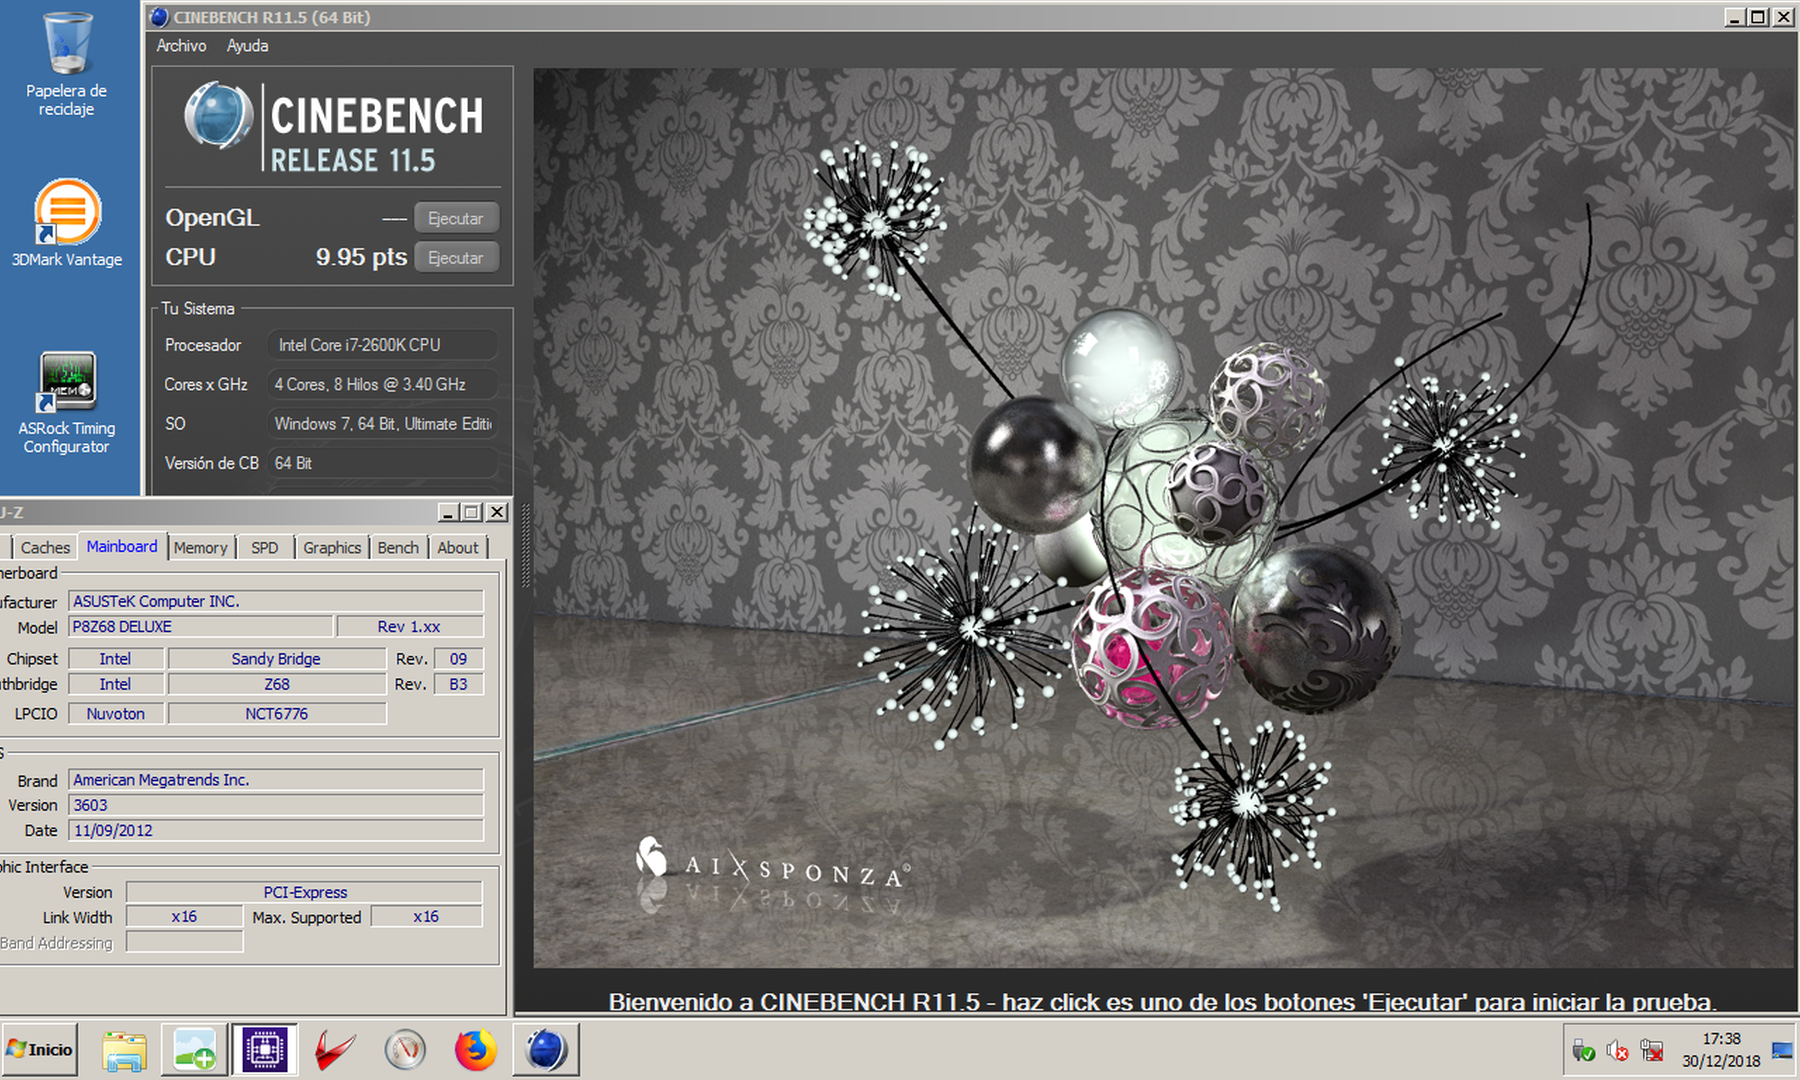Click the Link Width x16 field
Image resolution: width=1800 pixels, height=1080 pixels.
[x=184, y=917]
